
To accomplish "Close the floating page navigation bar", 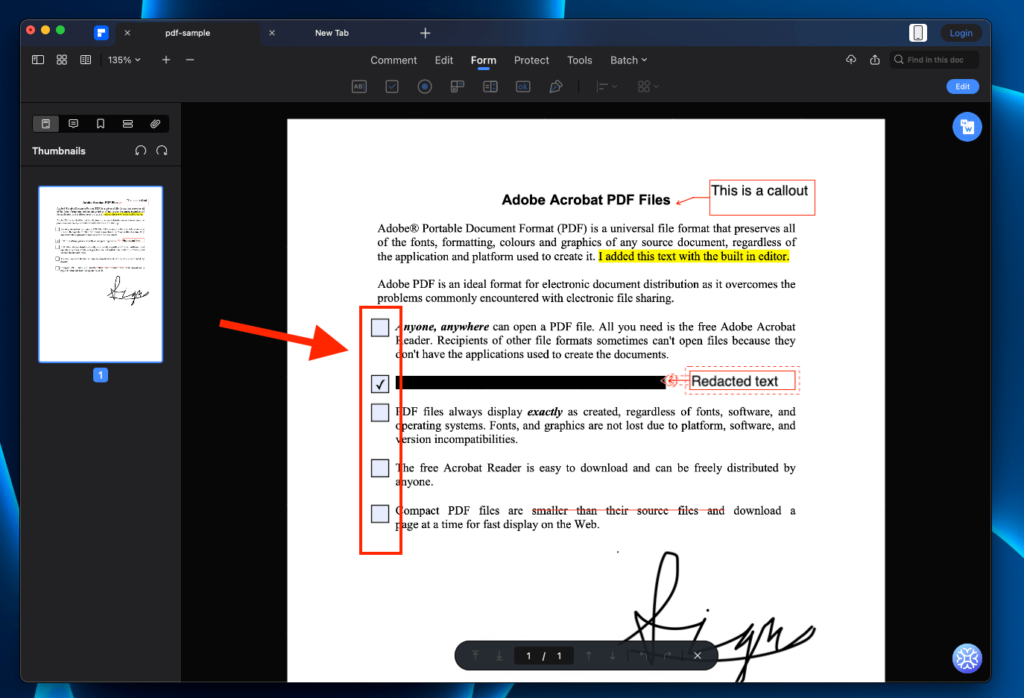I will 697,656.
